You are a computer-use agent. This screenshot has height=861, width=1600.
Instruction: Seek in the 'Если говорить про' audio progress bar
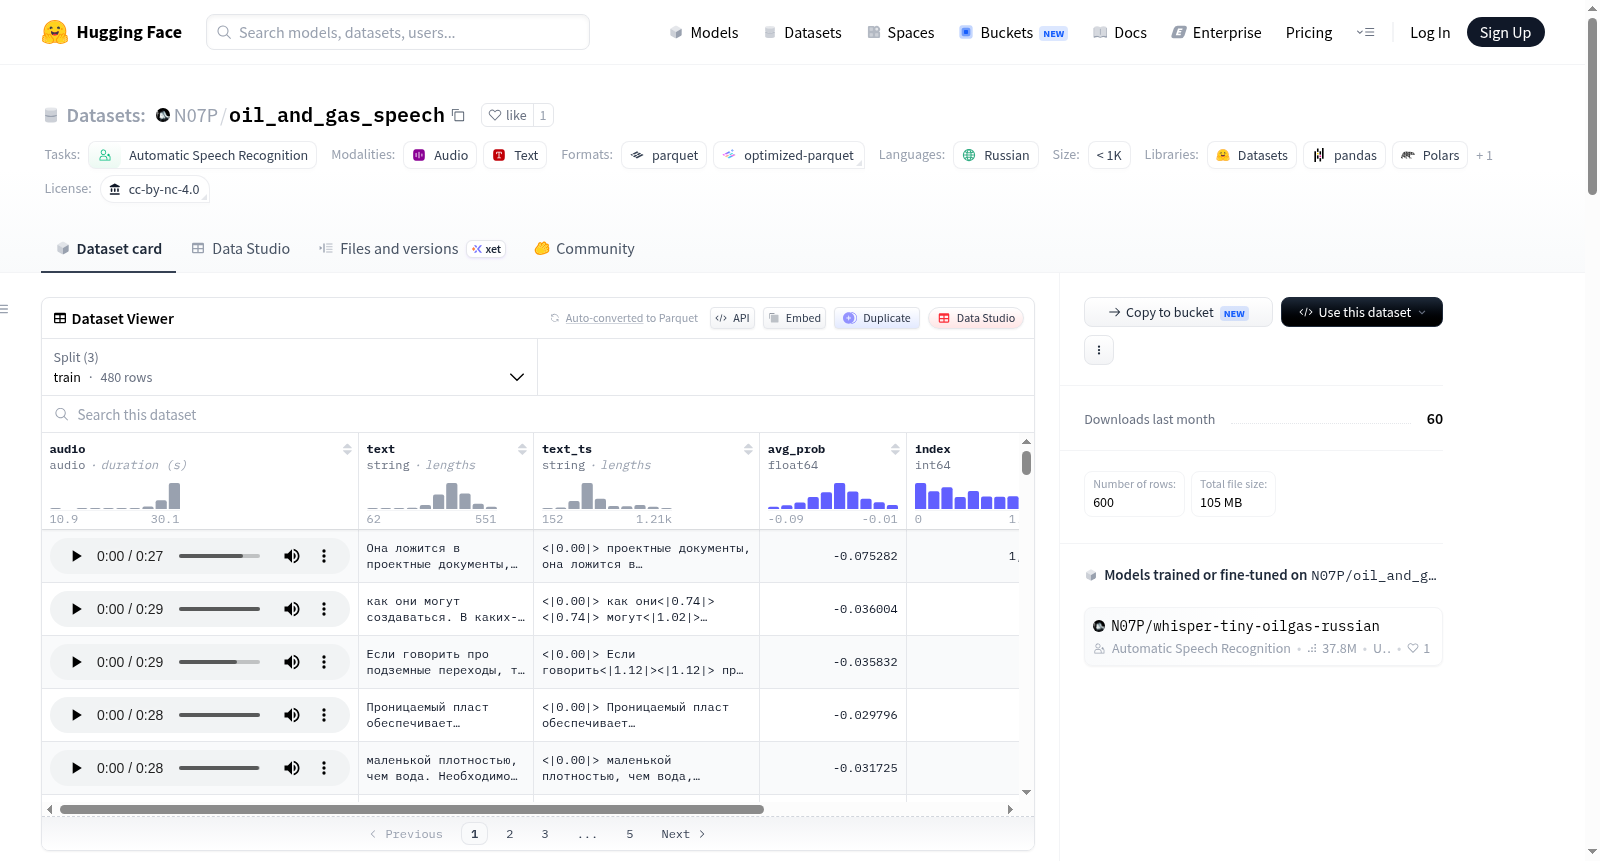[219, 662]
